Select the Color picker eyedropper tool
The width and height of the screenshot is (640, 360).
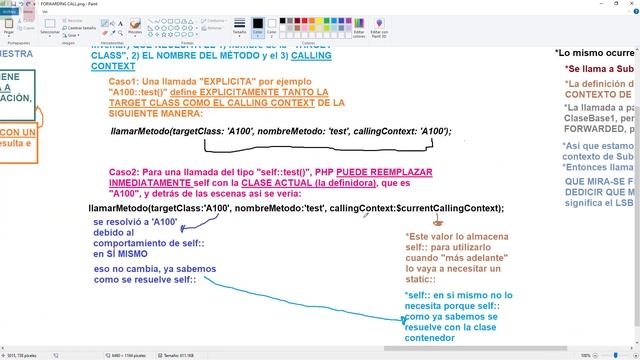click(x=113, y=32)
